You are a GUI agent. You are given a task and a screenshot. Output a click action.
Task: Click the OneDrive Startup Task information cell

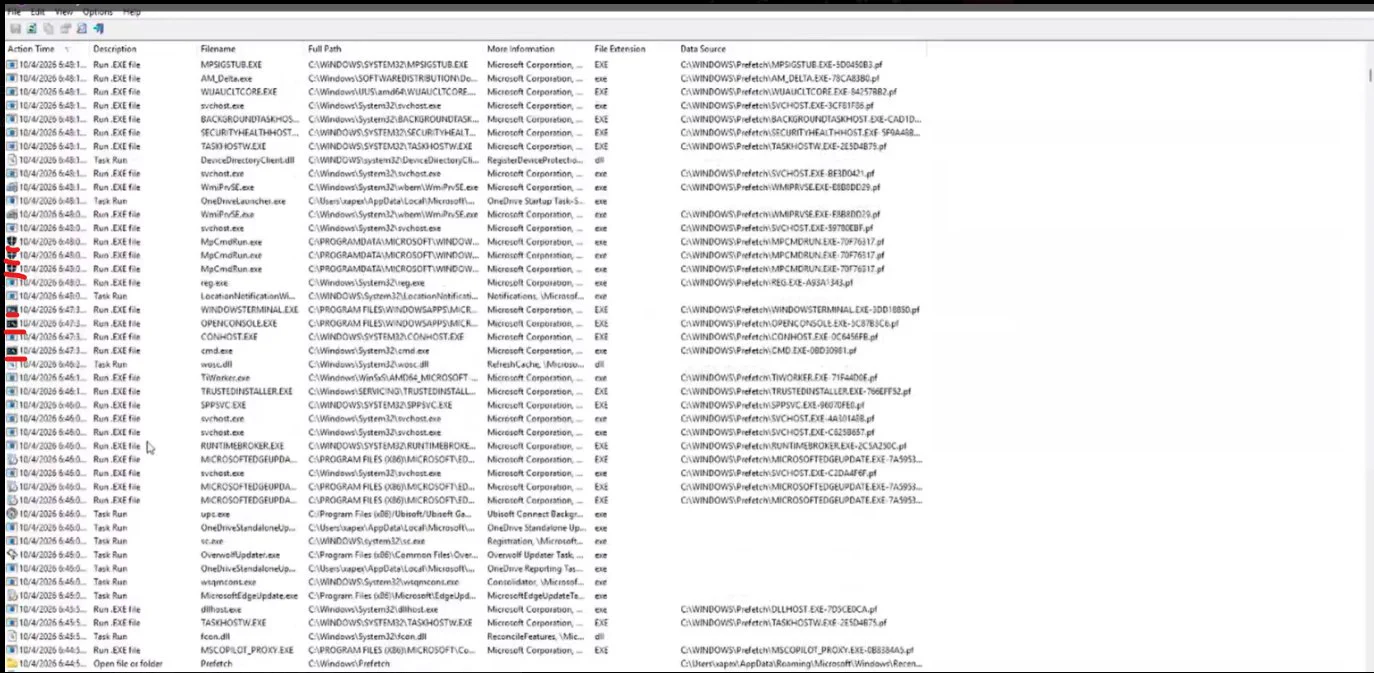534,200
